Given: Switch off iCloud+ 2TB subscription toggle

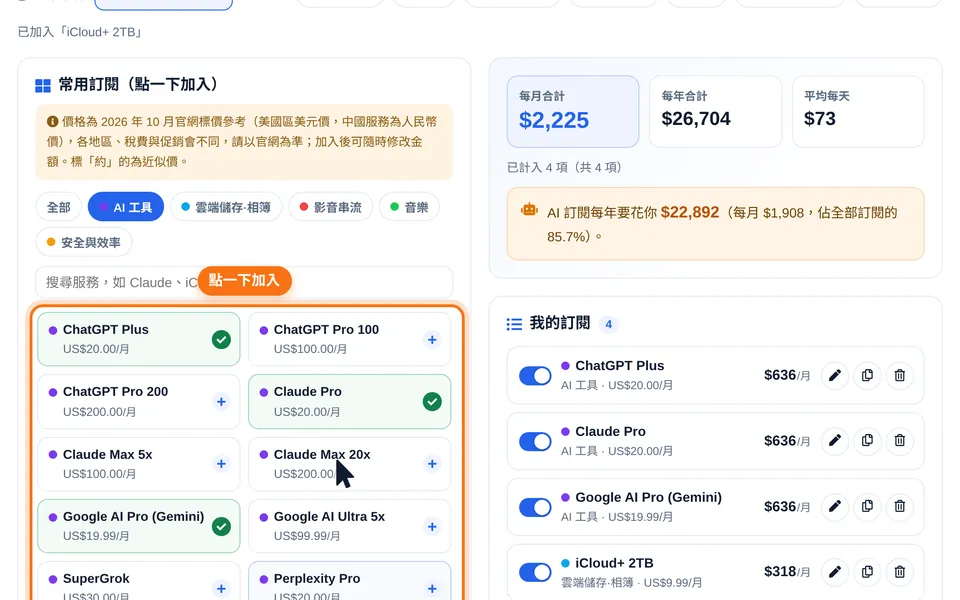Looking at the screenshot, I should click(x=535, y=572).
